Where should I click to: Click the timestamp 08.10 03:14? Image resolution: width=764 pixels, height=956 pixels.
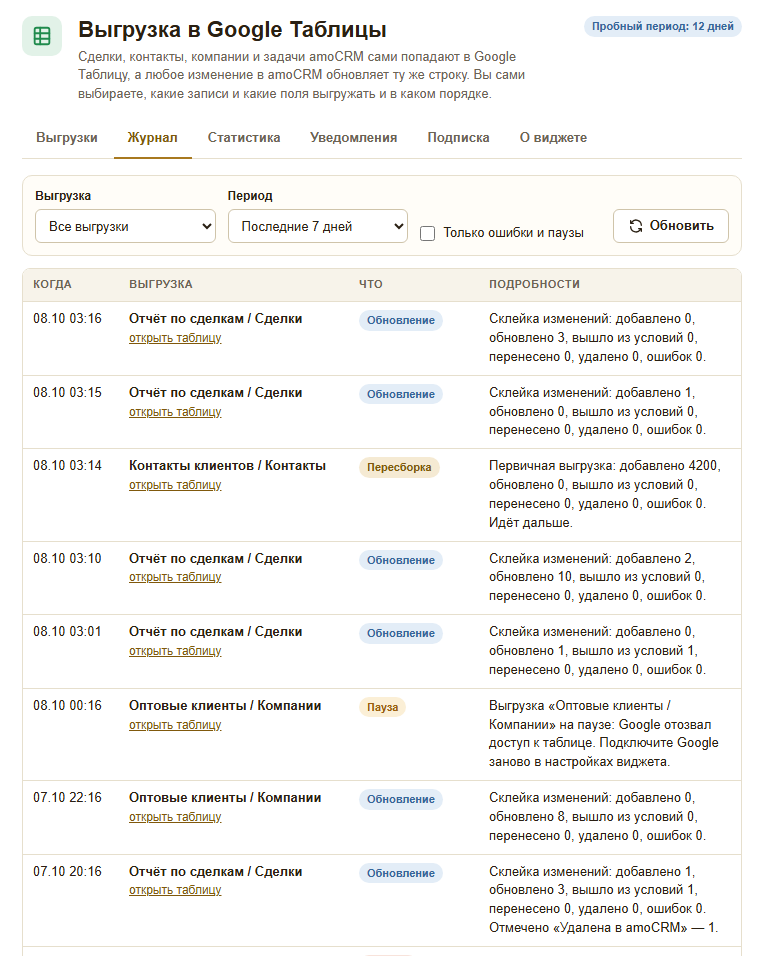point(68,466)
